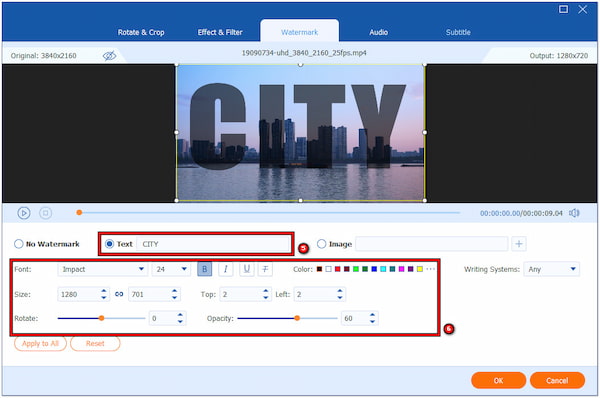Viewport: 600px width, 398px height.
Task: Click the empty Image path input field
Action: (432, 244)
